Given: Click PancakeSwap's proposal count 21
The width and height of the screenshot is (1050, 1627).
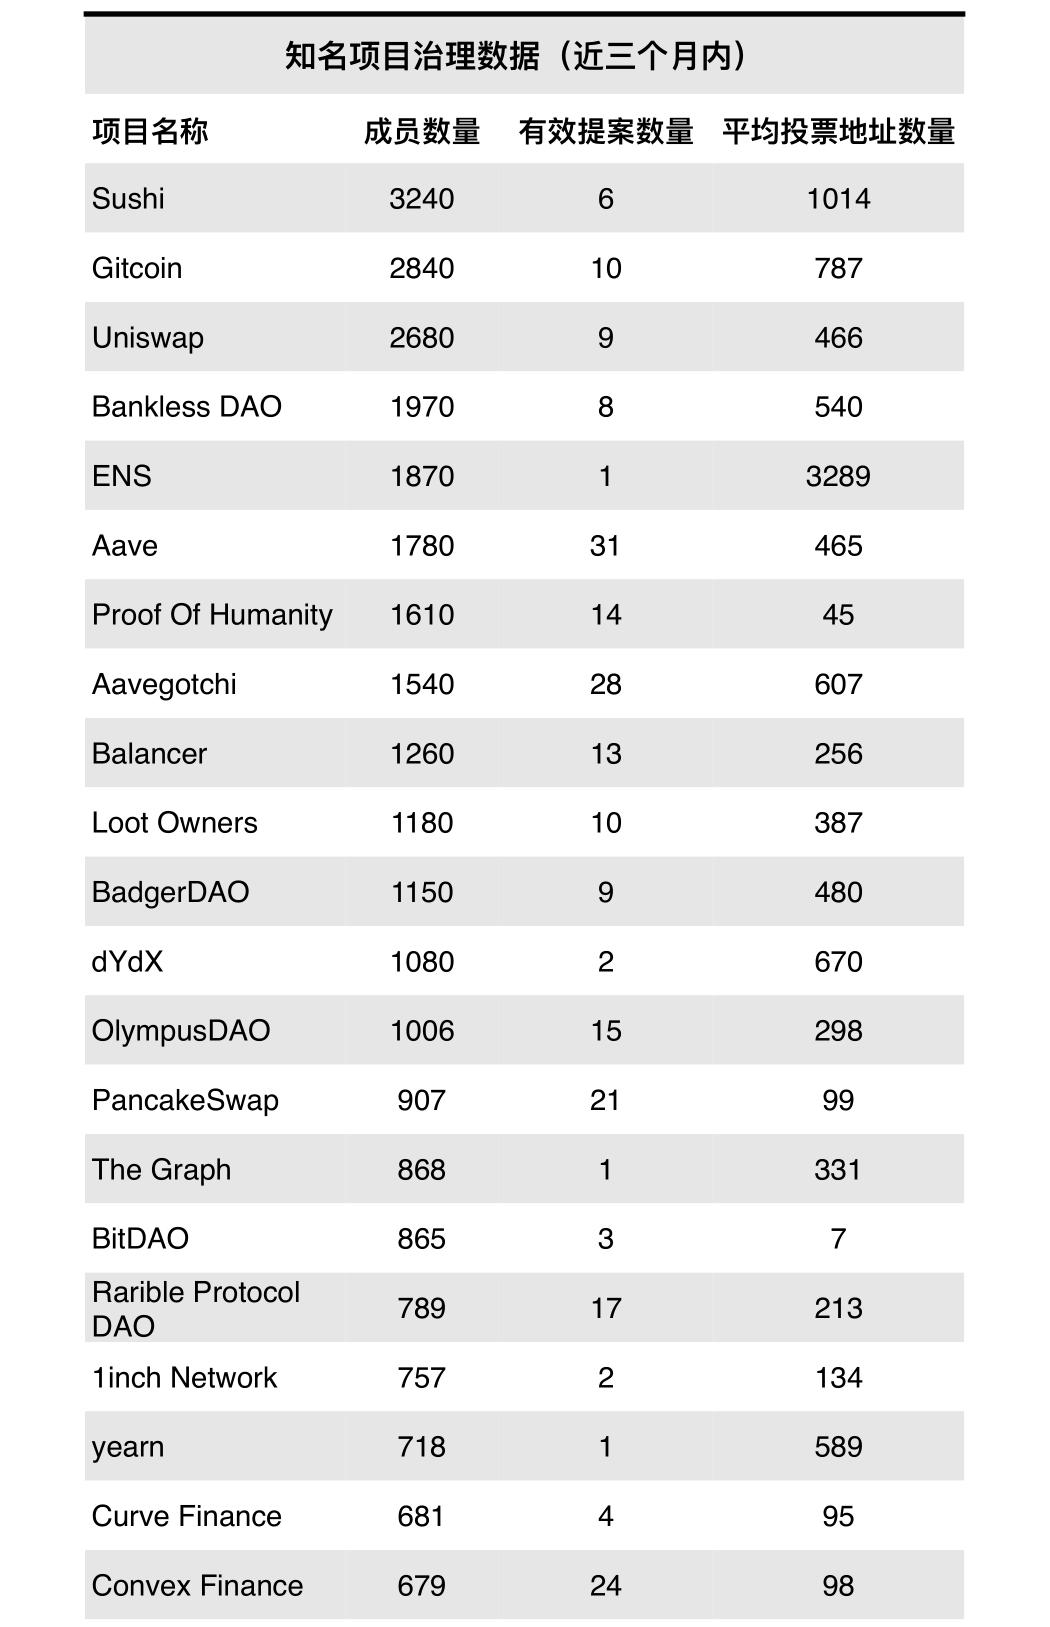Looking at the screenshot, I should [x=605, y=1100].
